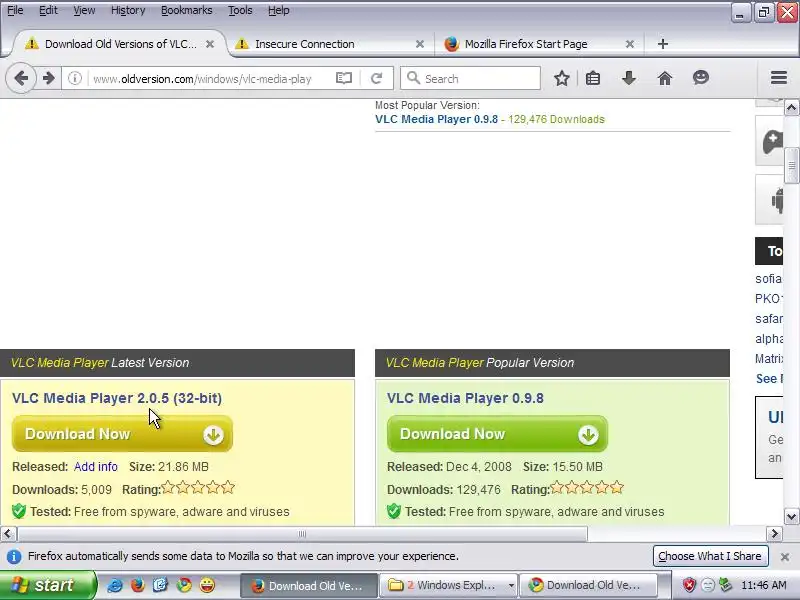The width and height of the screenshot is (800, 600).
Task: Show bookmarks list icon
Action: click(593, 78)
